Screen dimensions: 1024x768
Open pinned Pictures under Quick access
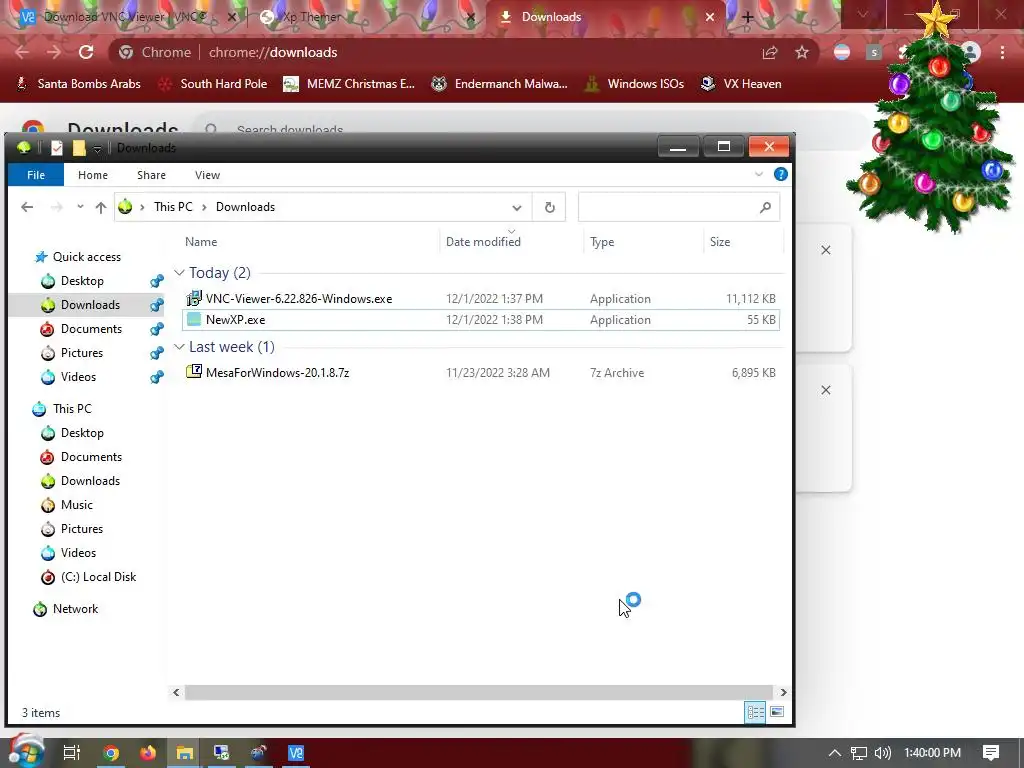click(82, 353)
